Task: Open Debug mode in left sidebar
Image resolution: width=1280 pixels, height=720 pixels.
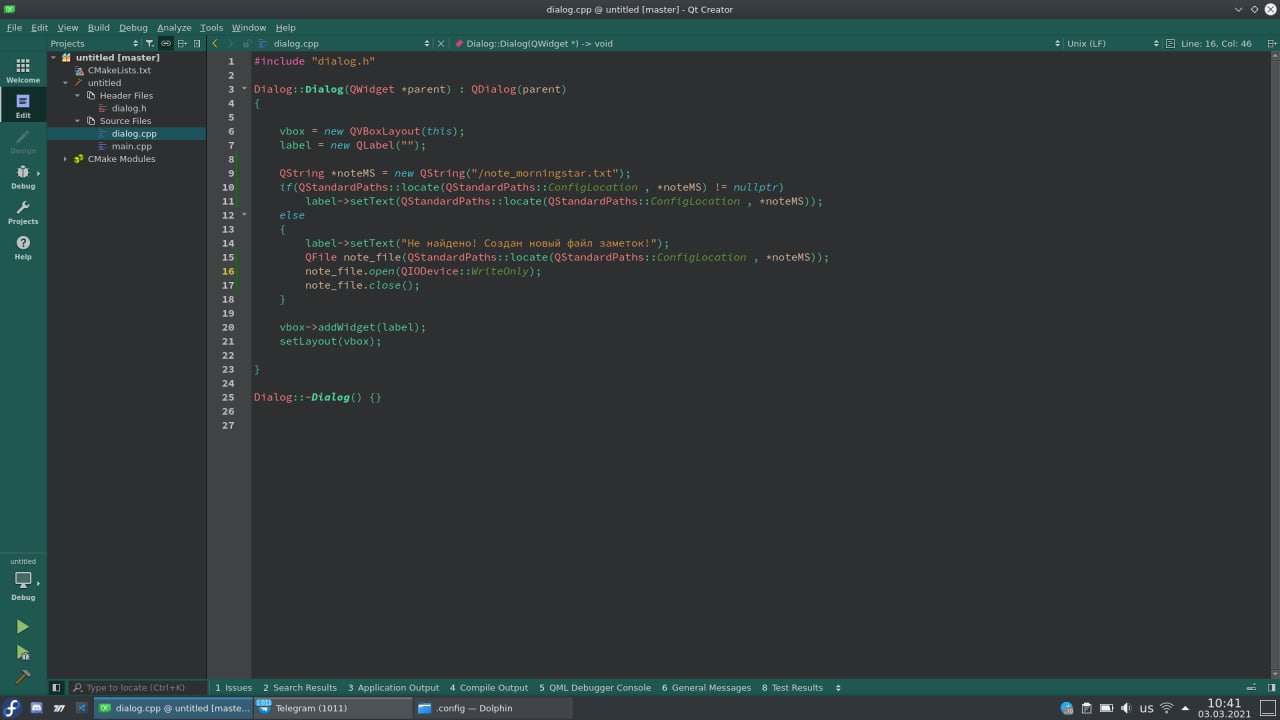Action: [x=23, y=177]
